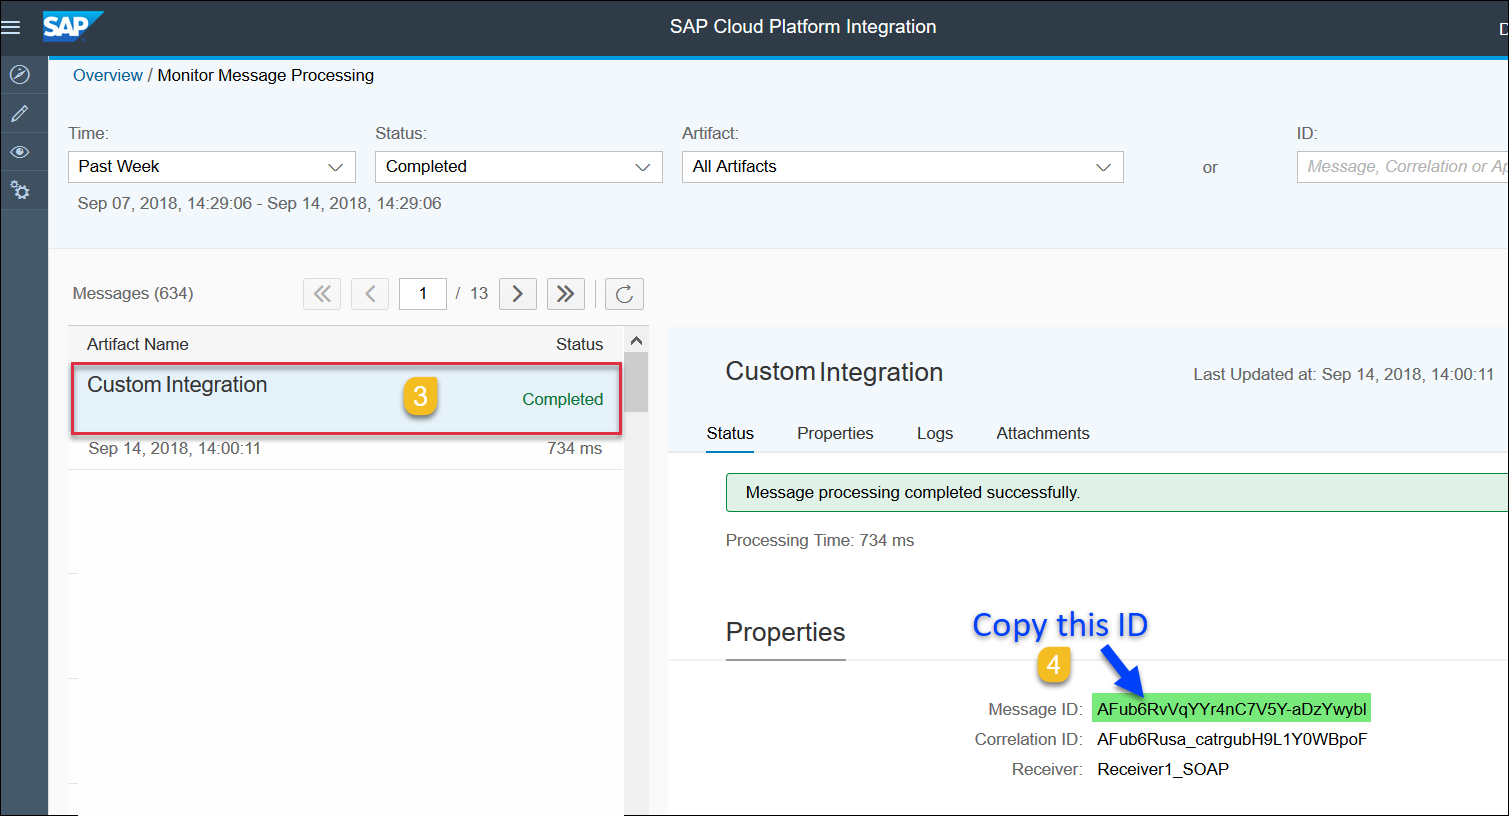This screenshot has height=816, width=1509.
Task: Switch to the Status tab
Action: pyautogui.click(x=730, y=433)
